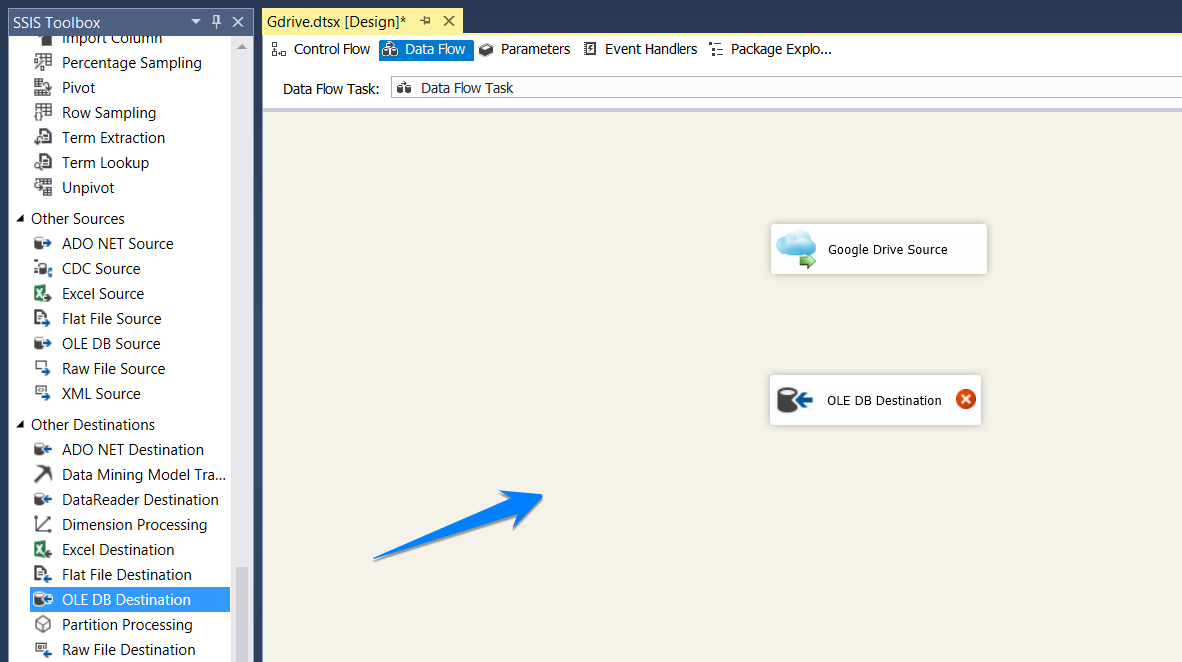1182x662 pixels.
Task: Pin the Gdrive.dtsx document tab
Action: (425, 21)
